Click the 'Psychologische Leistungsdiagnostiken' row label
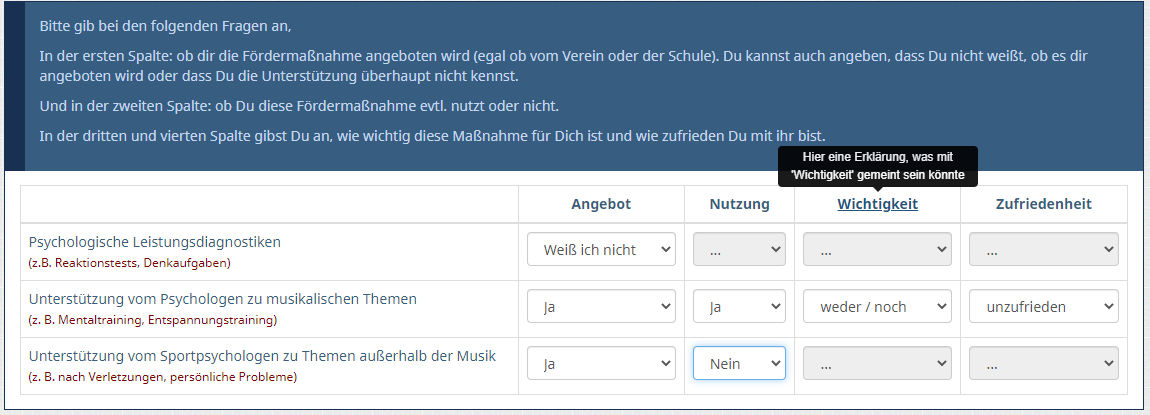Screen dimensions: 1150x415 (155, 242)
